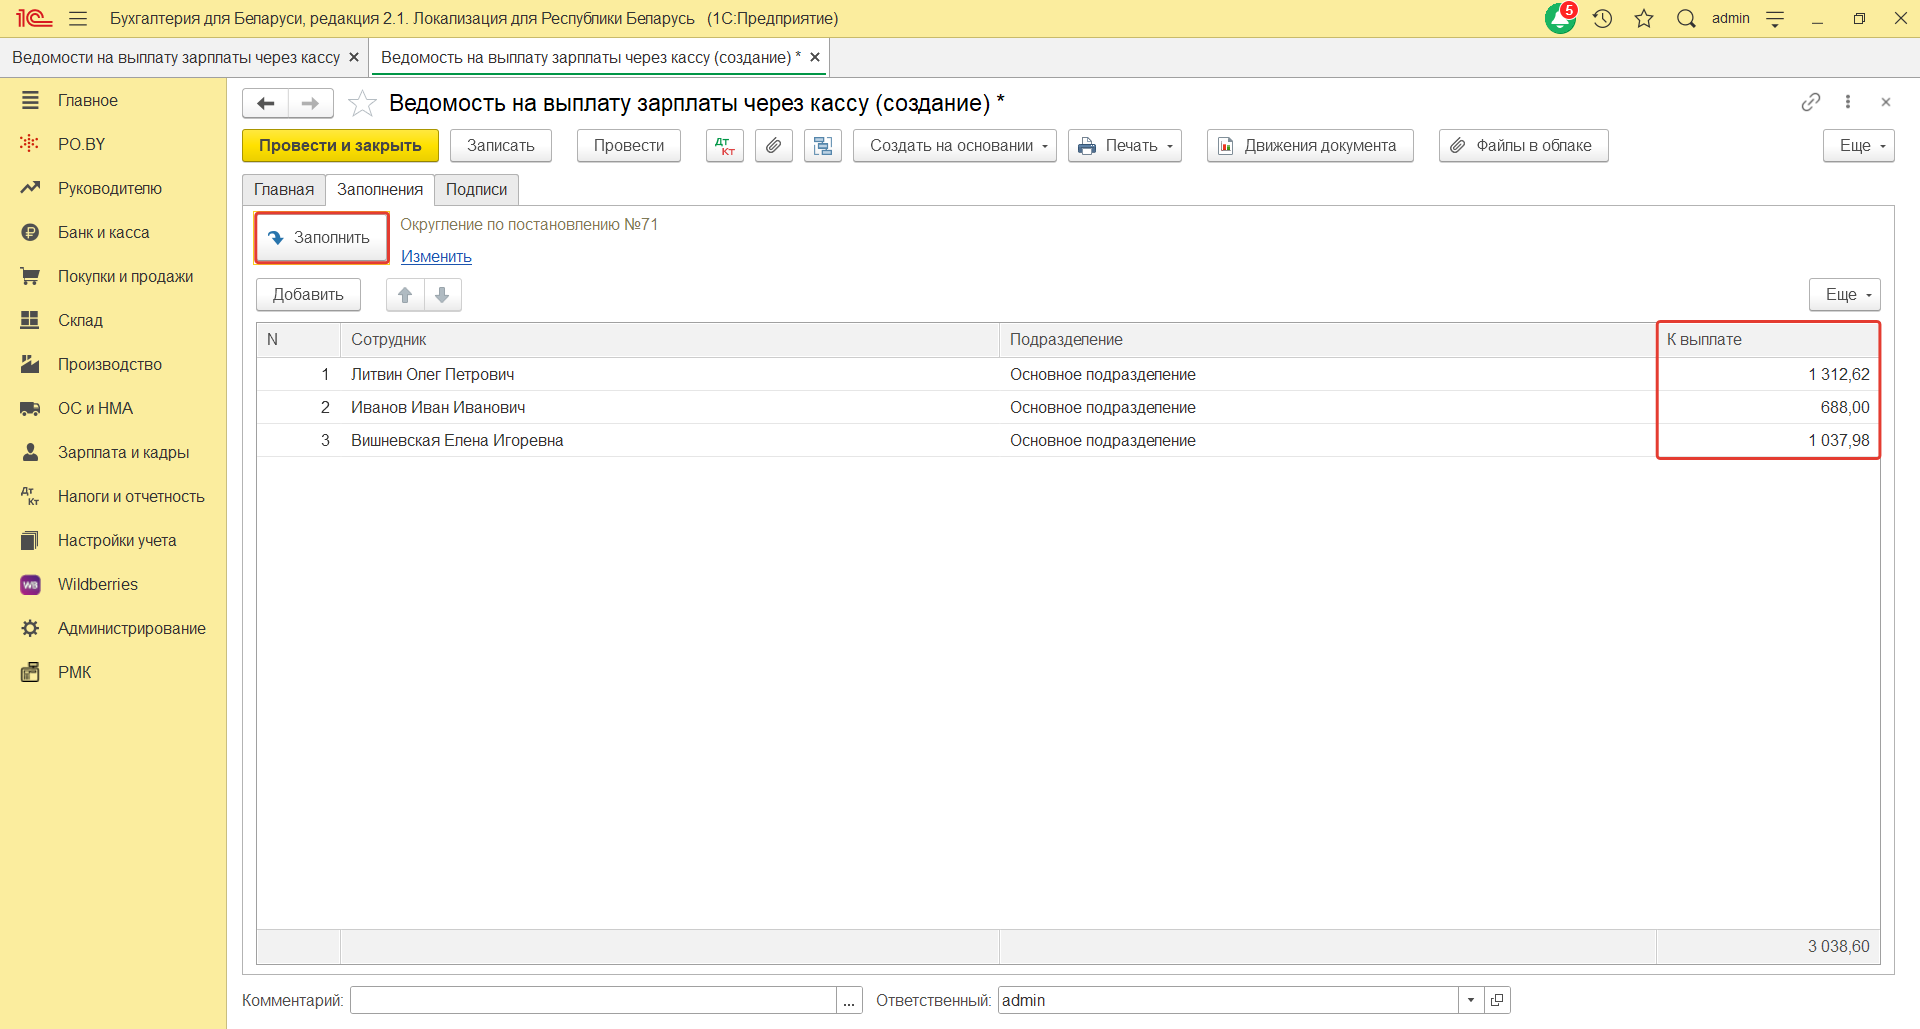
Task: Expand the Печать dropdown menu
Action: (1125, 146)
